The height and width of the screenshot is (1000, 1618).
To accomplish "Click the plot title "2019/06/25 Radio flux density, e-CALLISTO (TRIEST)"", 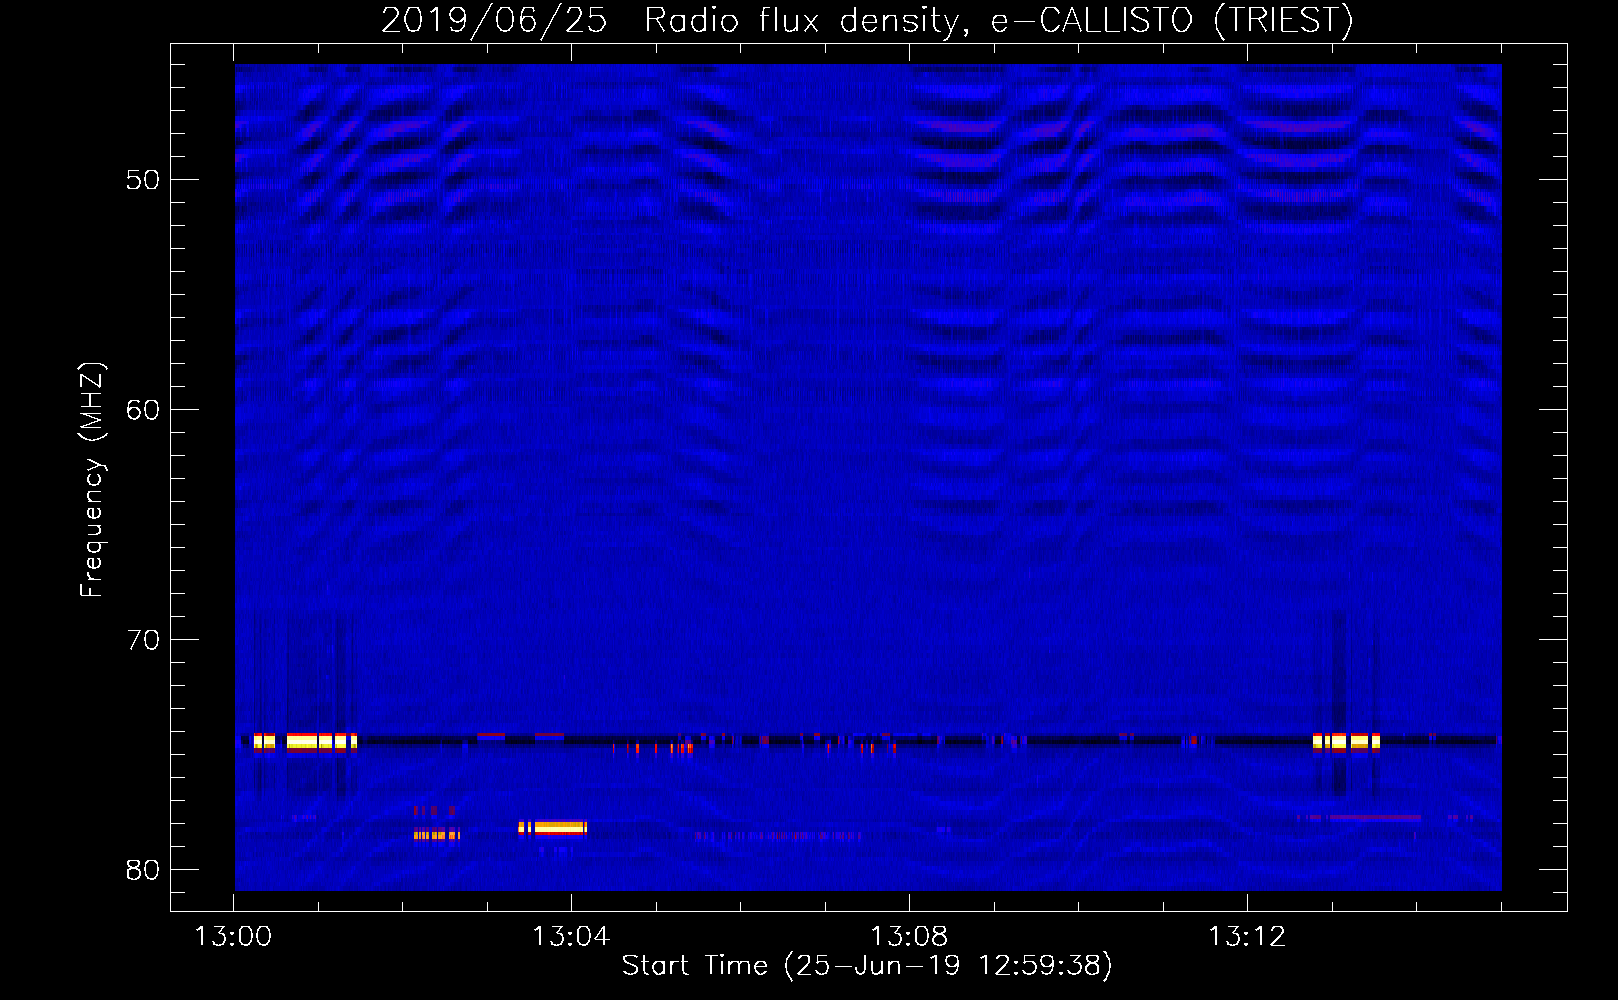I will coord(867,20).
